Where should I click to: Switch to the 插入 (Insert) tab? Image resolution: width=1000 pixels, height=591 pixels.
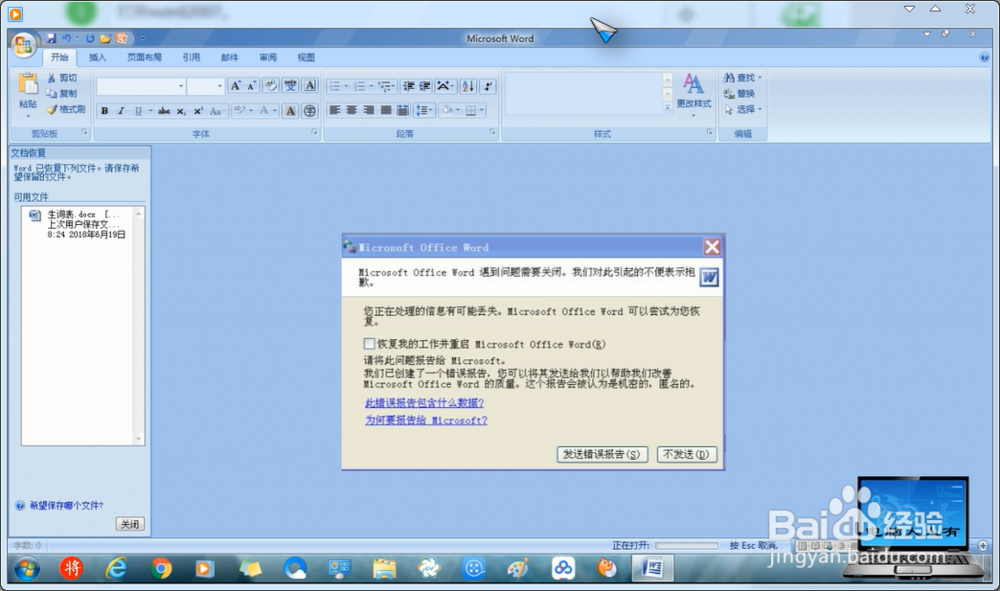[98, 57]
